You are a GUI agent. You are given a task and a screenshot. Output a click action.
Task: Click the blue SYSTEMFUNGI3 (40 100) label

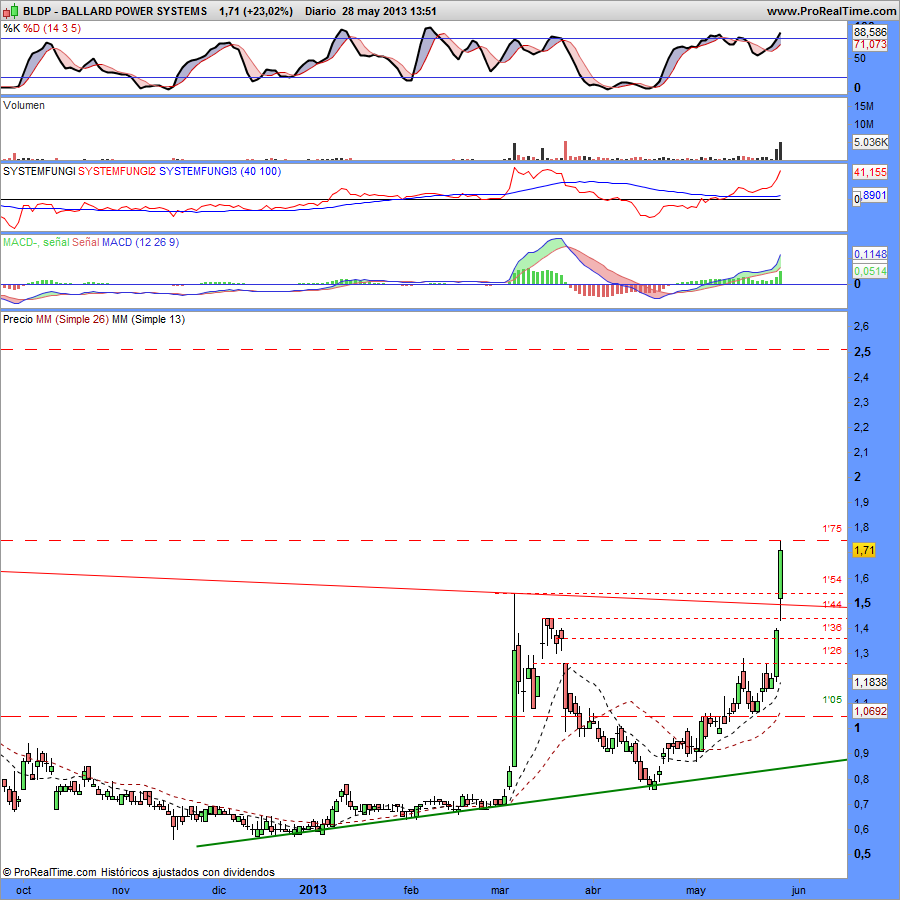220,171
